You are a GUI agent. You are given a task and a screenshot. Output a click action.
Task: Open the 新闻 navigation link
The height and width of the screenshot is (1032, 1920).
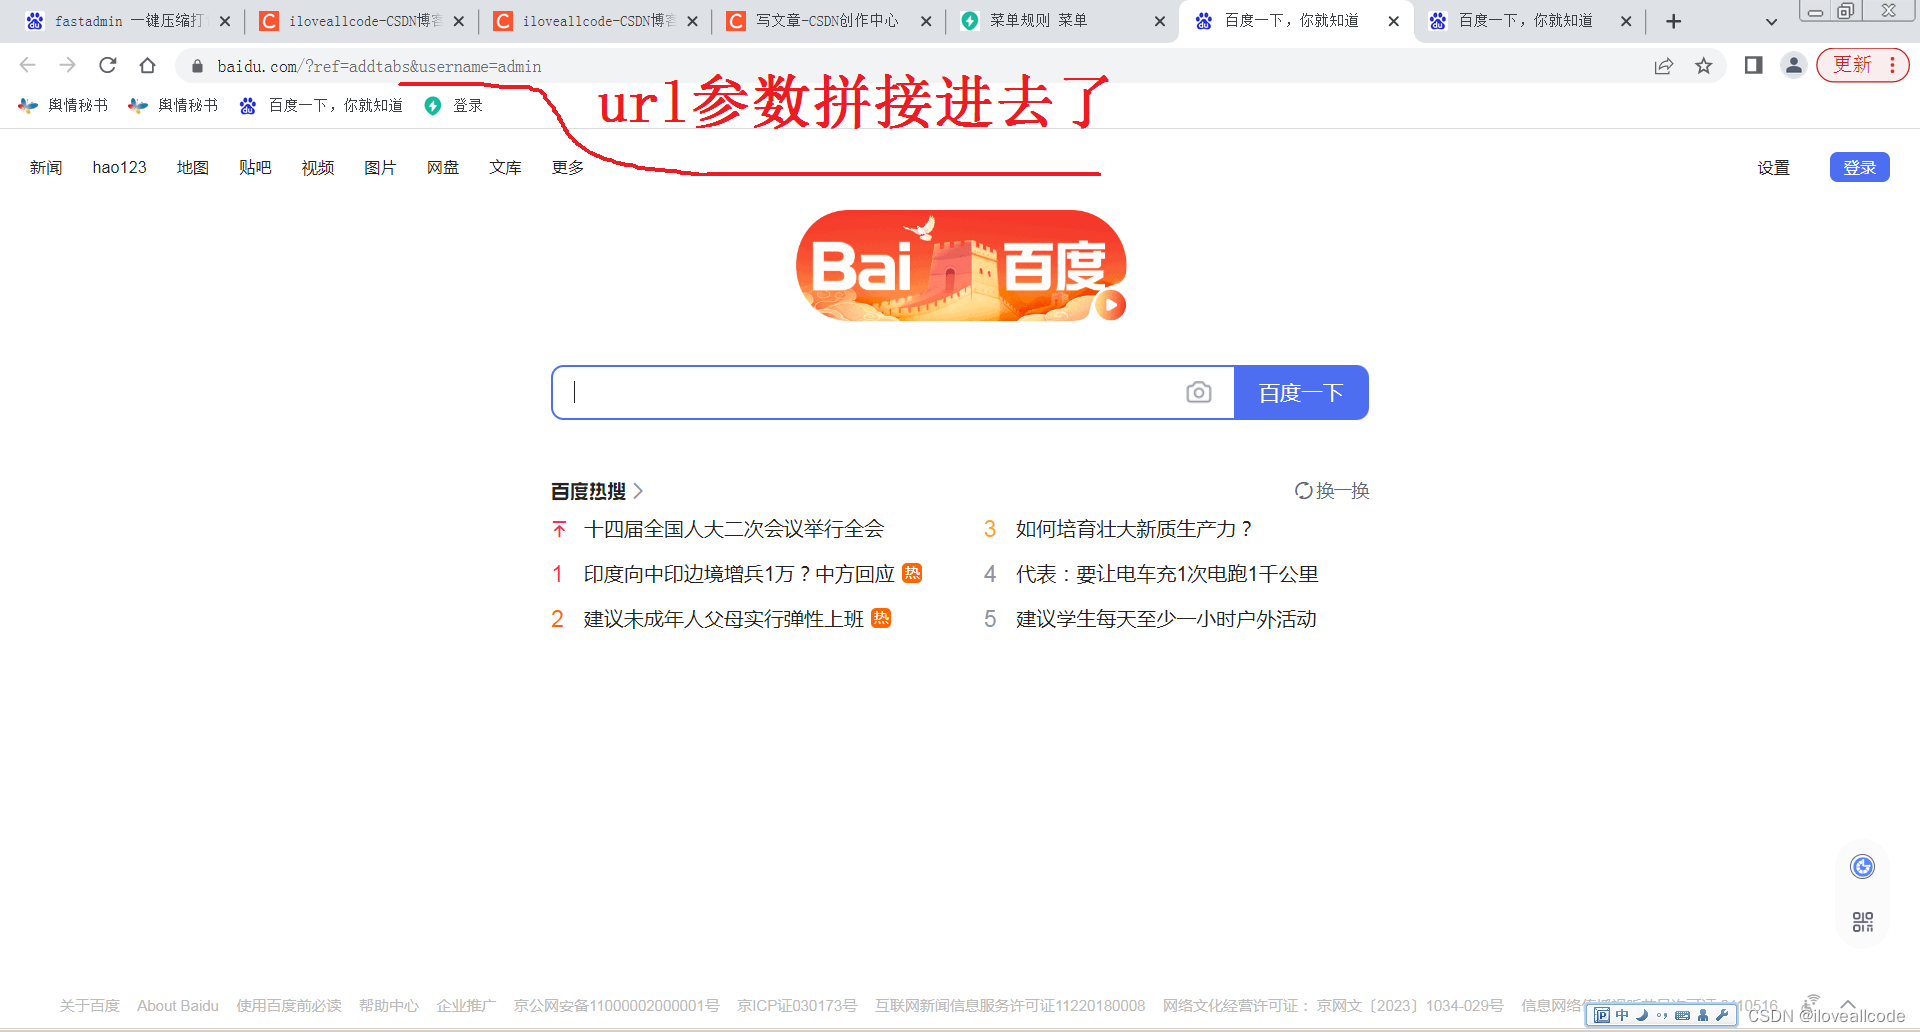coord(46,167)
